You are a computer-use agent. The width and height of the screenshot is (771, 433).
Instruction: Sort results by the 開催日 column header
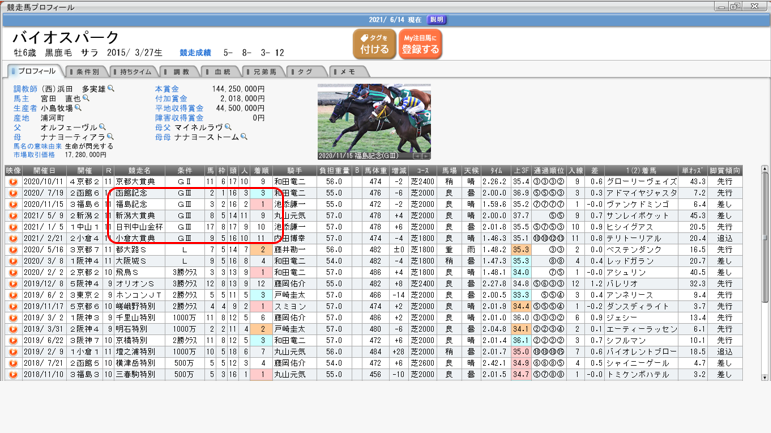pos(44,171)
